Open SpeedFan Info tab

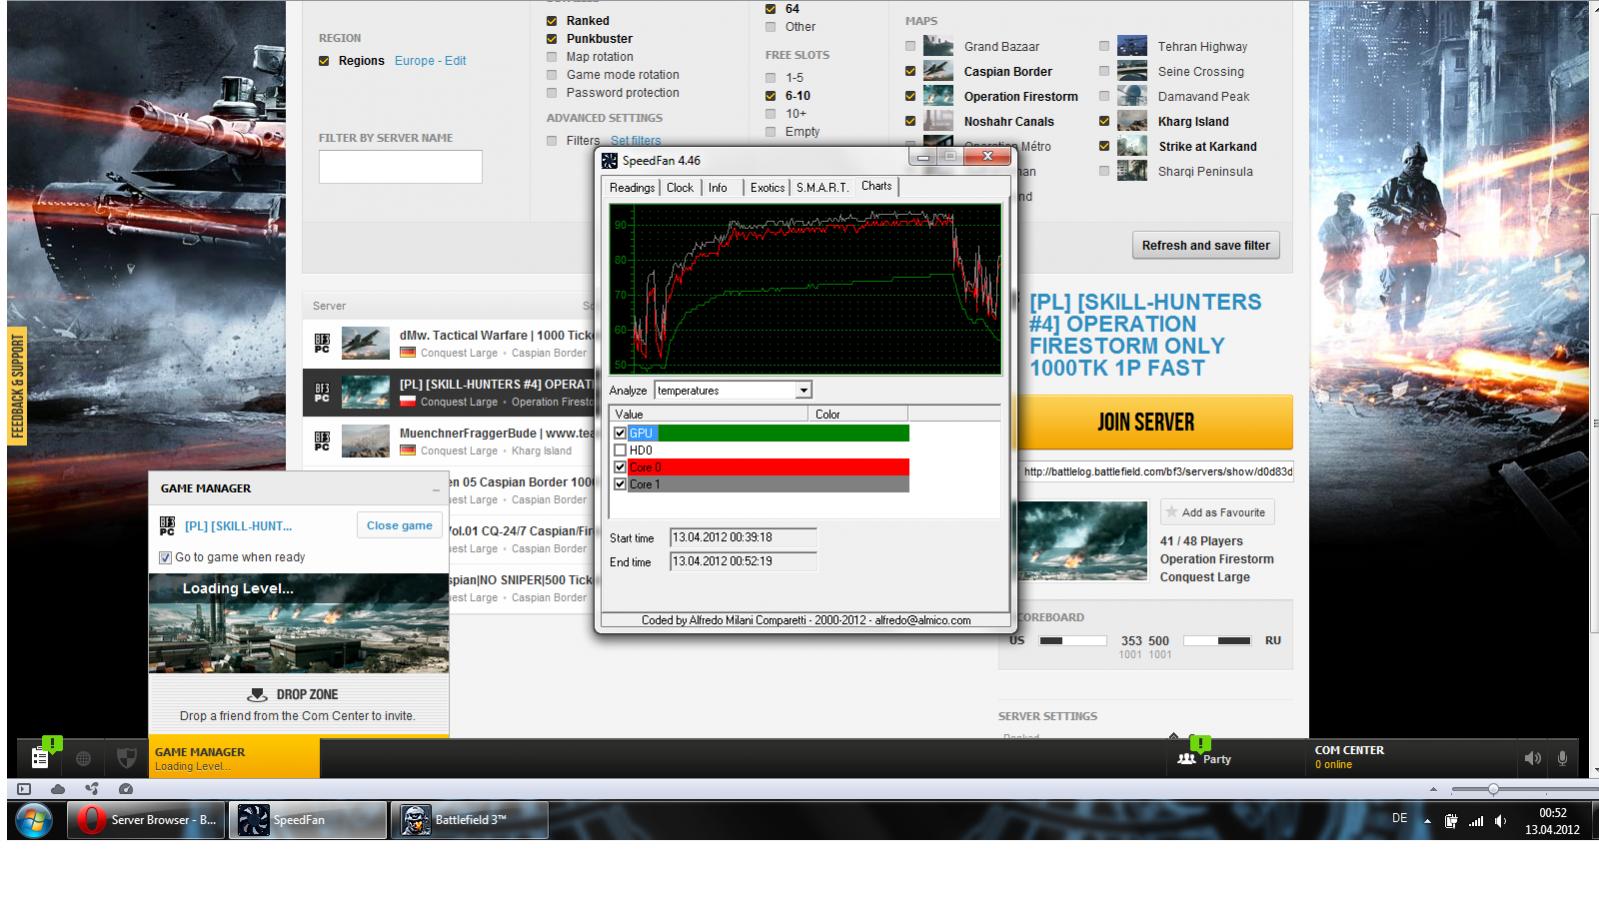(718, 187)
